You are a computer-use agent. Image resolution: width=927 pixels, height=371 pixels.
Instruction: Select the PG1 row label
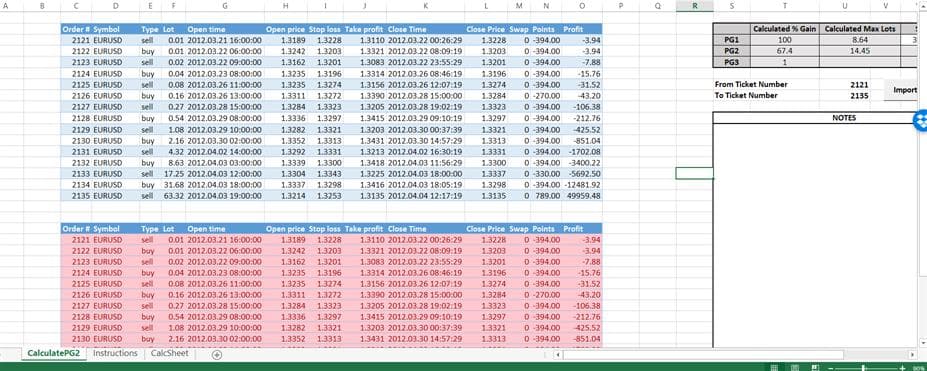732,40
